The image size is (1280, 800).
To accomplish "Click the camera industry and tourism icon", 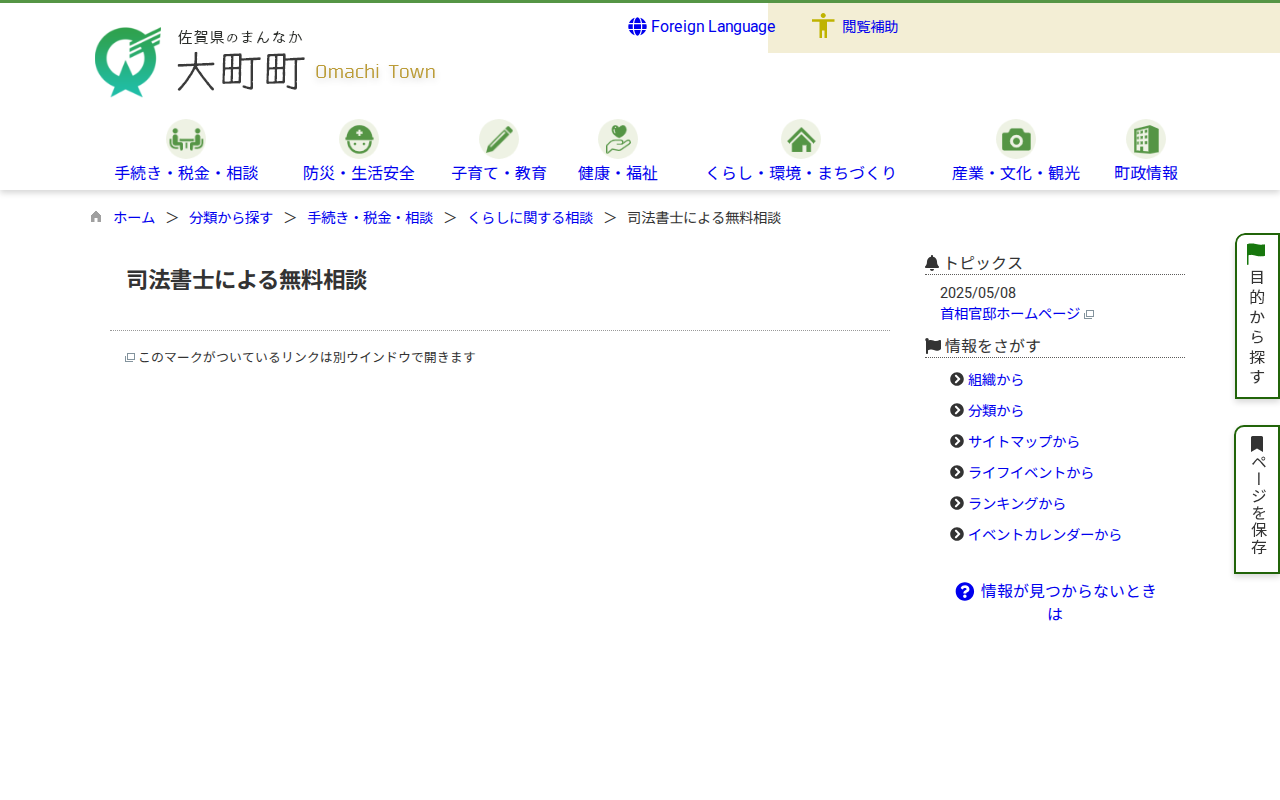I will click(x=1015, y=139).
